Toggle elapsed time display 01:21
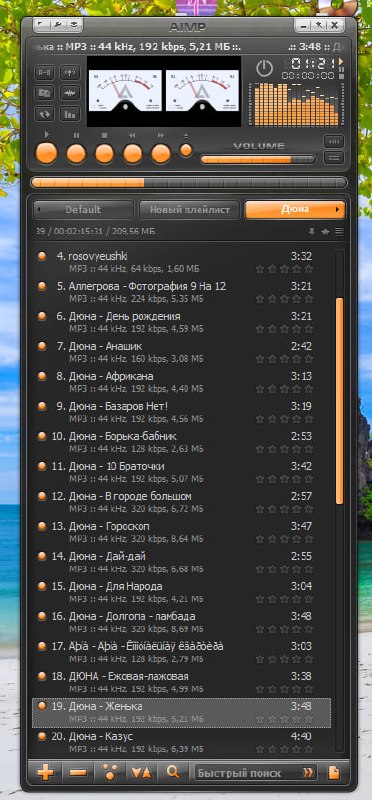 (x=312, y=63)
